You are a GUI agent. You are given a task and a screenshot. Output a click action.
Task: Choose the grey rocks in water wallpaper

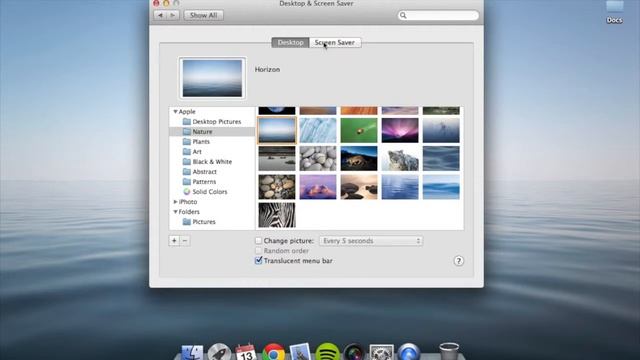(277, 159)
